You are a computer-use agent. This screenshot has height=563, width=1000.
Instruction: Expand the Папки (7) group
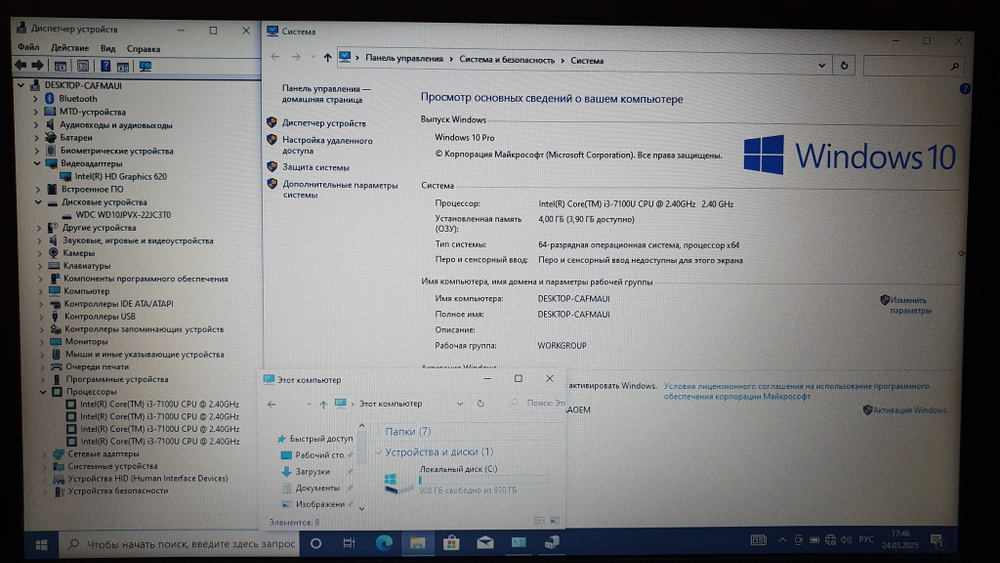coord(378,432)
